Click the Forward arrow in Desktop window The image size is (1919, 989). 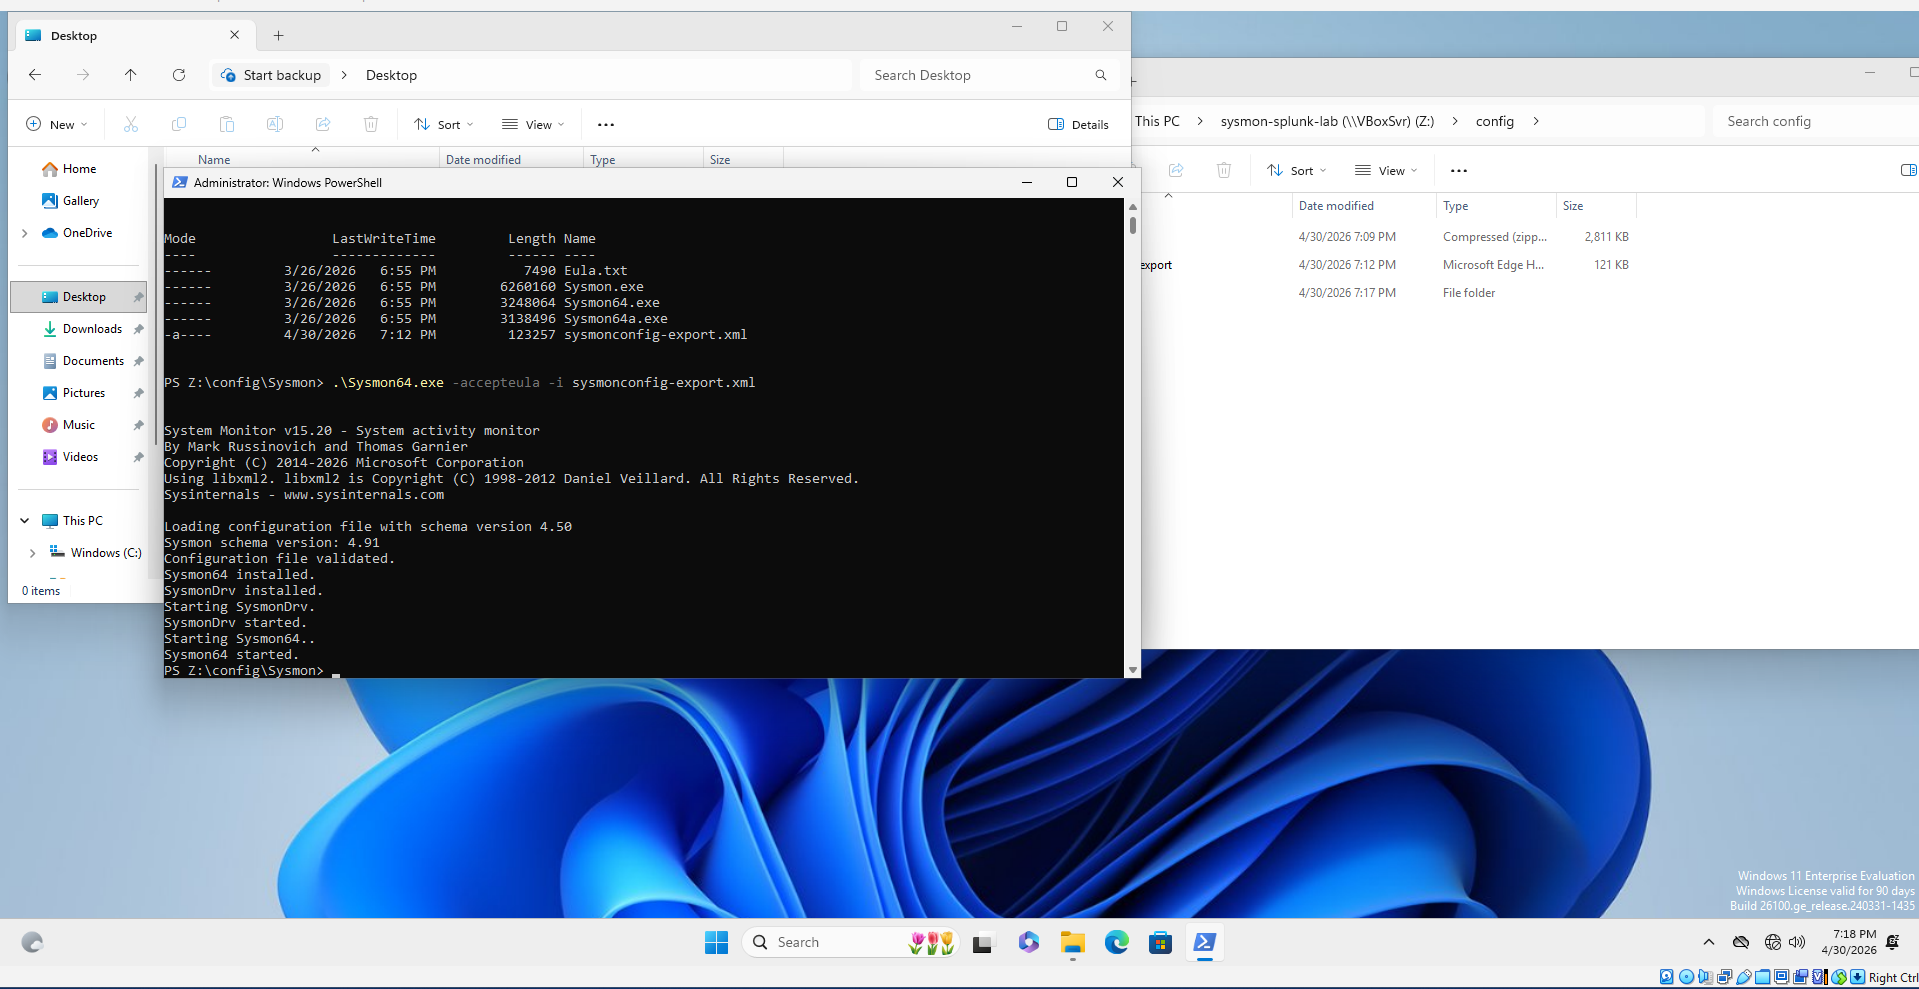point(83,75)
